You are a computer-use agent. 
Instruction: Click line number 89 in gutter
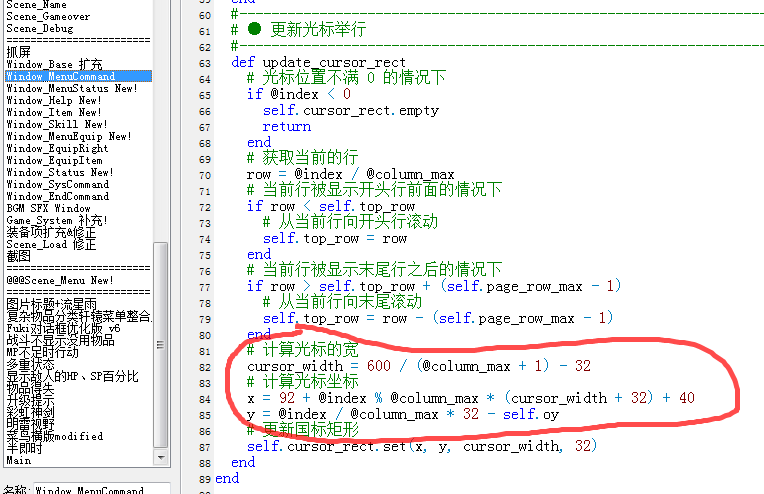(x=205, y=479)
